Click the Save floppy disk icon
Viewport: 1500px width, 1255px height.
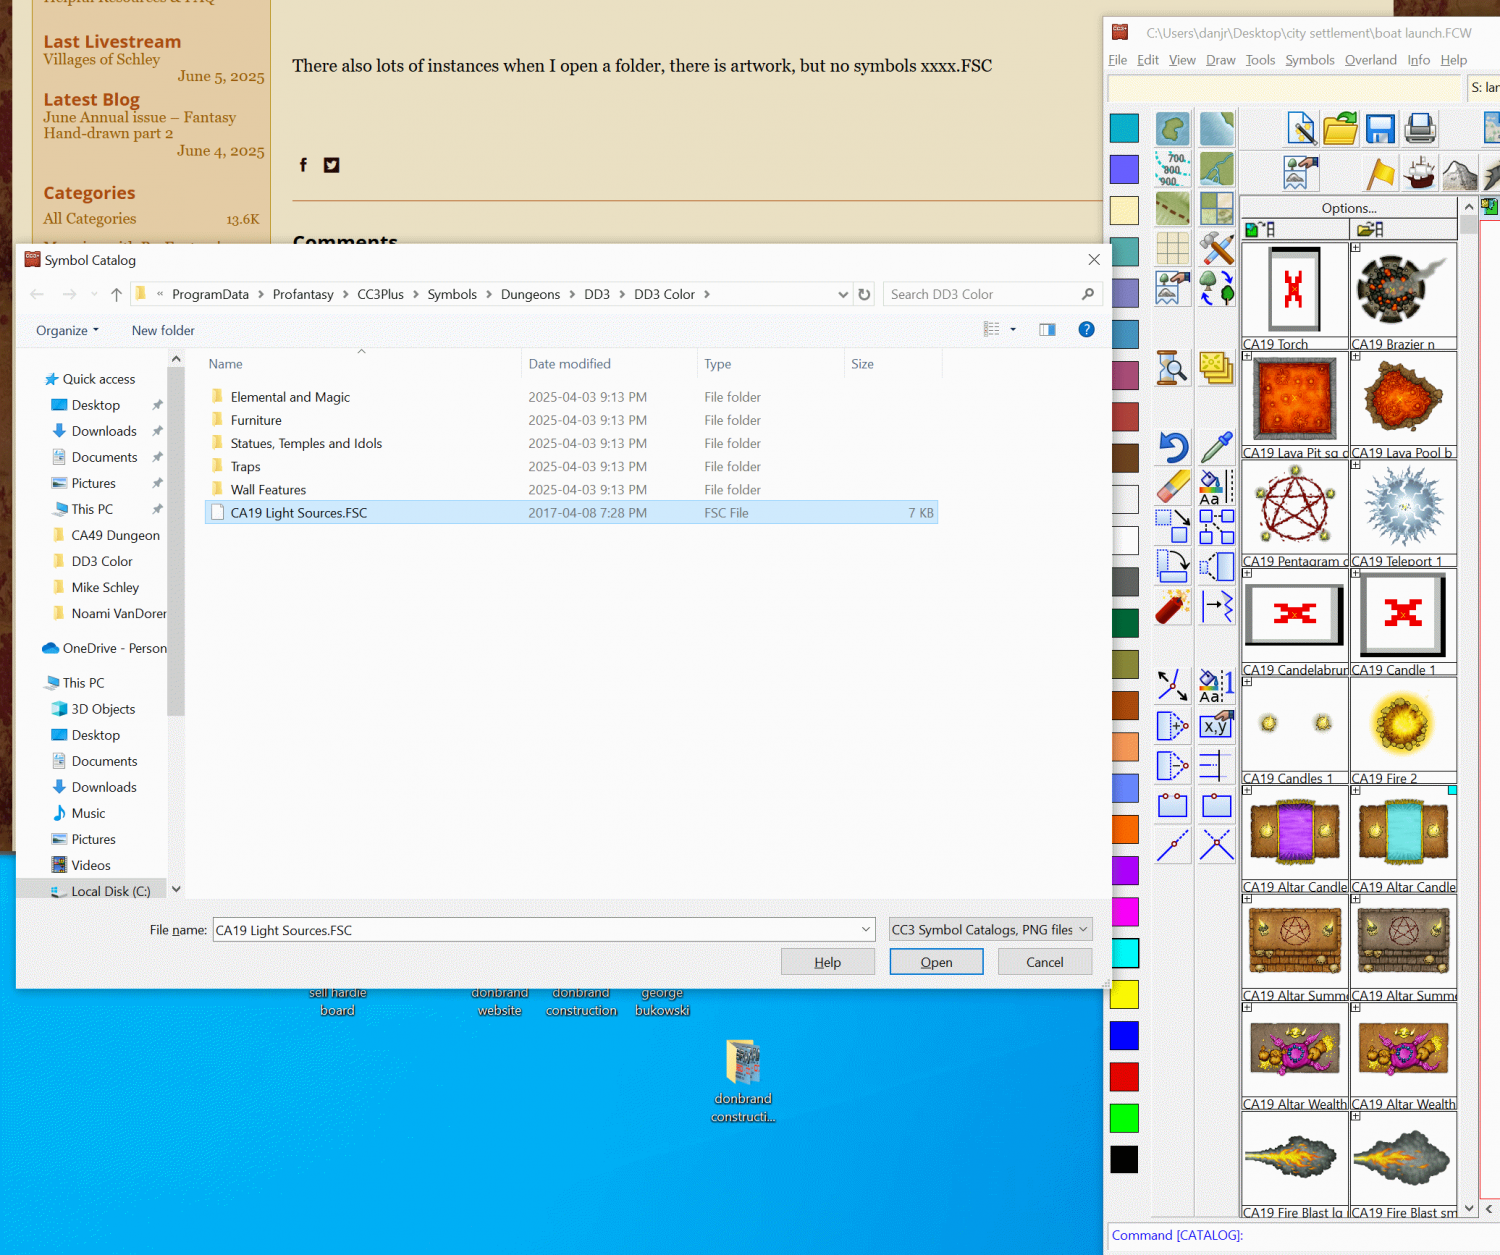[x=1380, y=129]
